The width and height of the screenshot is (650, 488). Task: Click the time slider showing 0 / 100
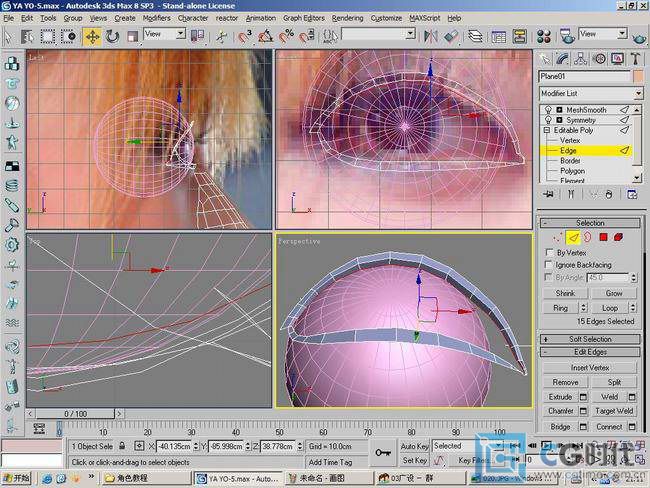[75, 414]
